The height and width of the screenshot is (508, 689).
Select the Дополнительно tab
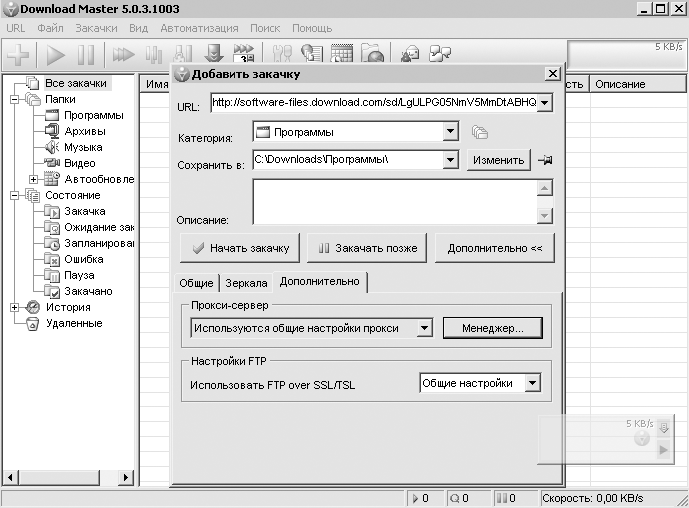point(319,282)
